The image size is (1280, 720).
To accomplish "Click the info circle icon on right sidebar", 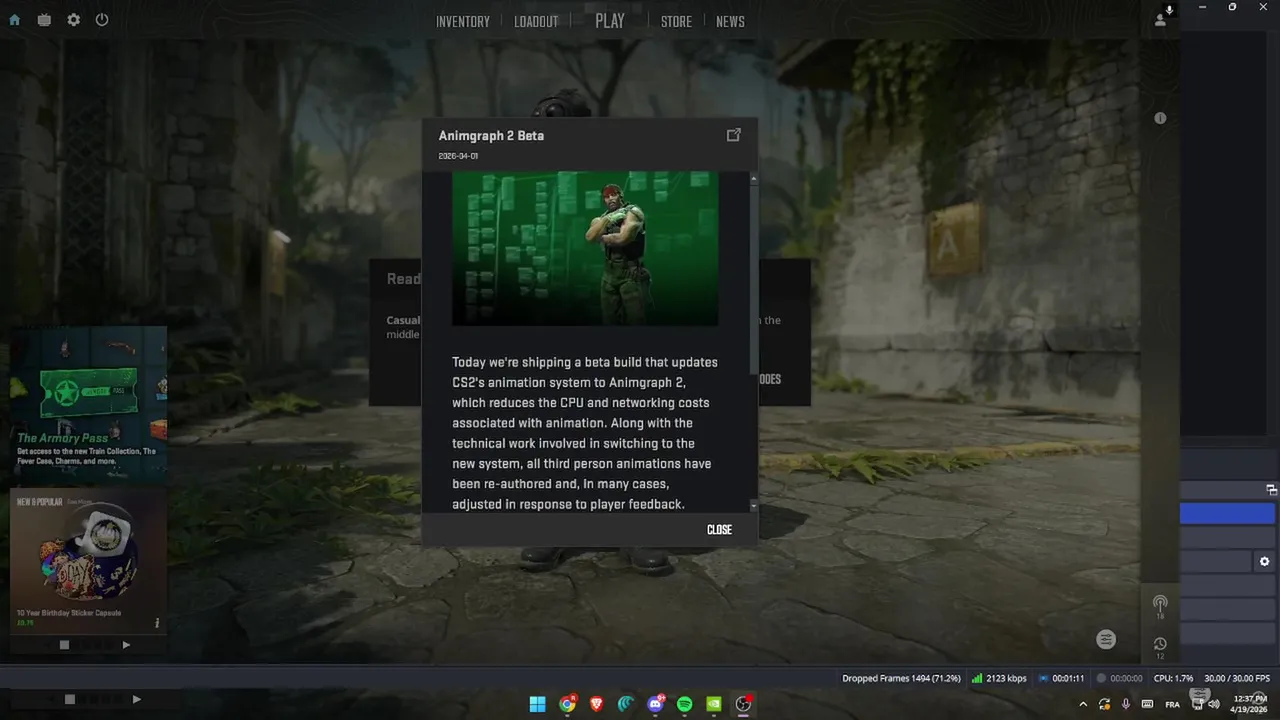I will point(1160,118).
